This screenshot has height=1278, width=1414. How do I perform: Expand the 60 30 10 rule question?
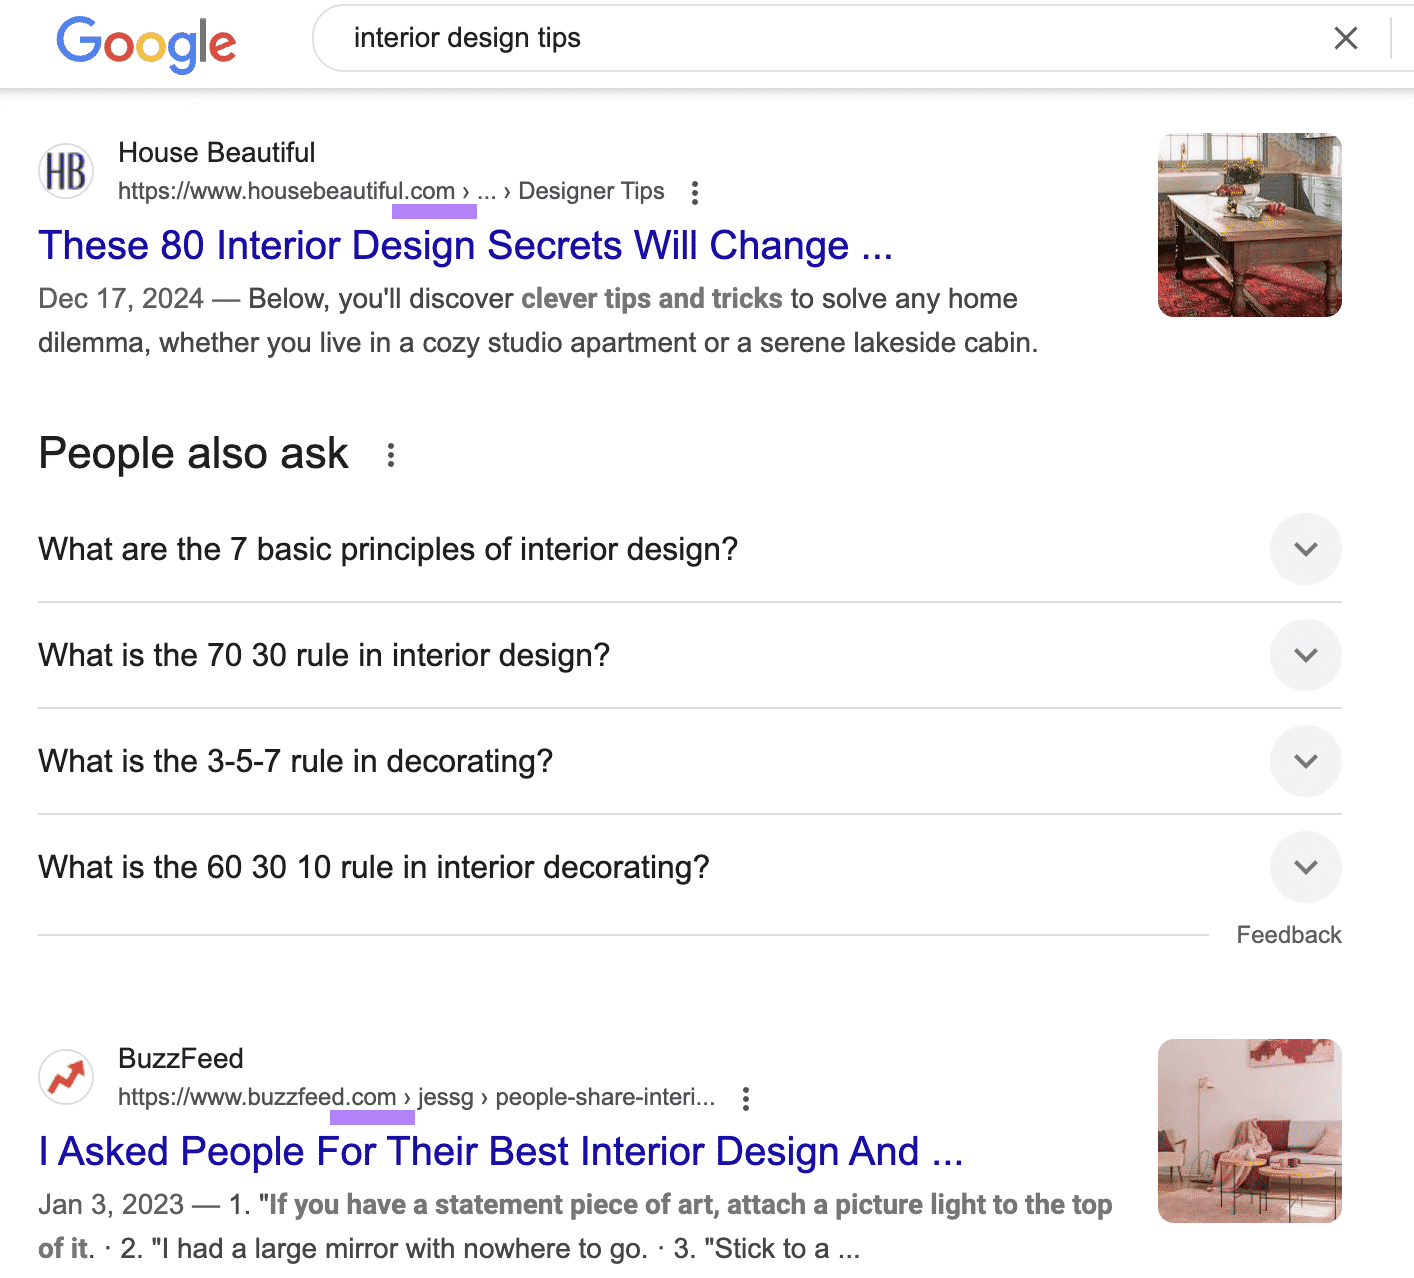tap(1305, 867)
